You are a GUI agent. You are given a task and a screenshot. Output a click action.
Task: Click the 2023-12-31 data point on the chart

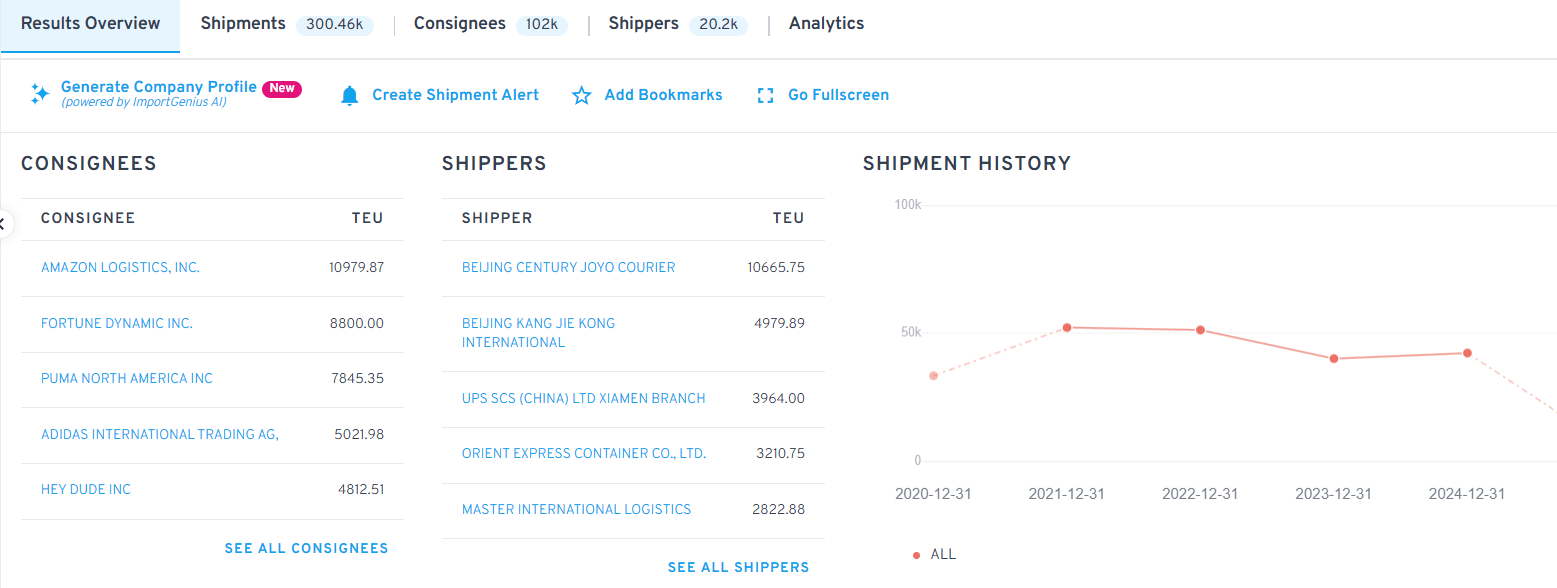pyautogui.click(x=1334, y=358)
